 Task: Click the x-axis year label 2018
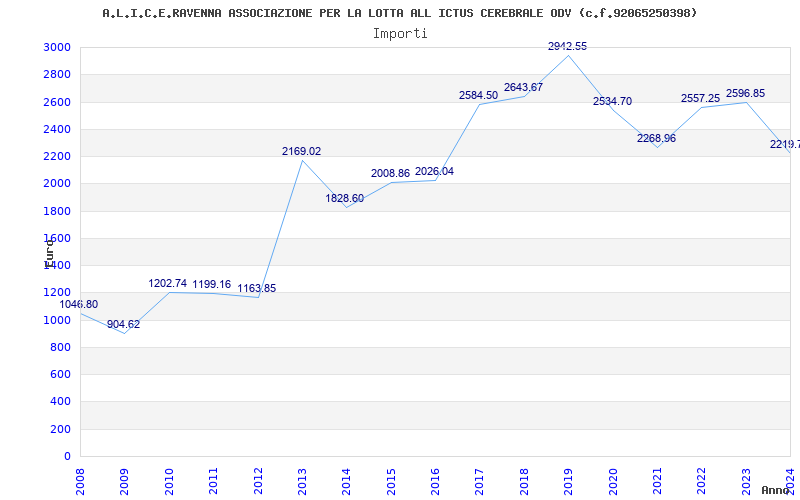524,482
